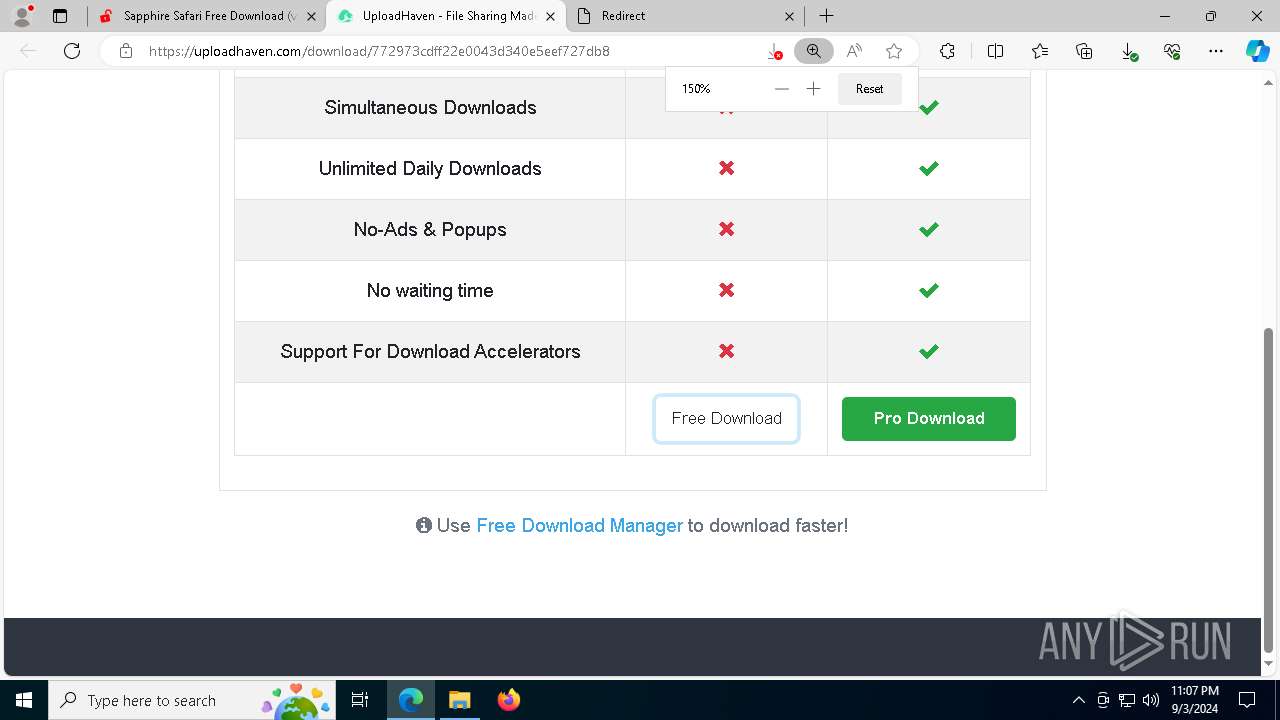Open File Explorer from the taskbar
This screenshot has height=720, width=1280.
click(459, 700)
